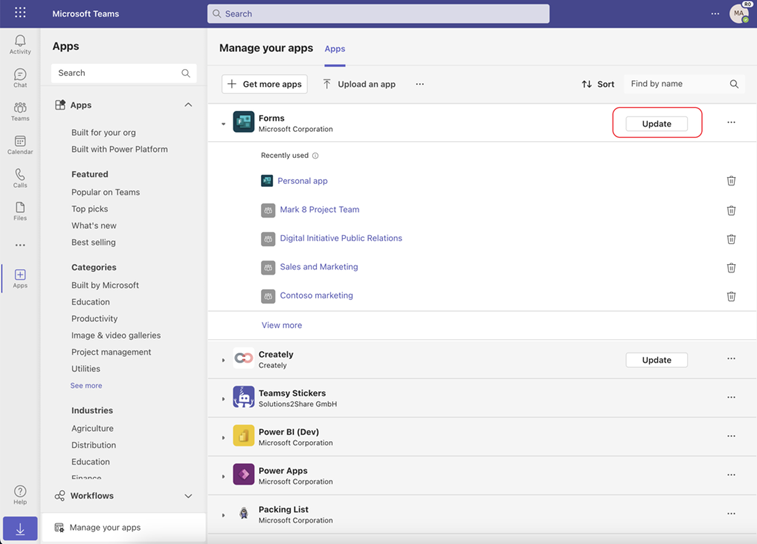Open more options for Creately app
This screenshot has height=544, width=757.
(731, 359)
